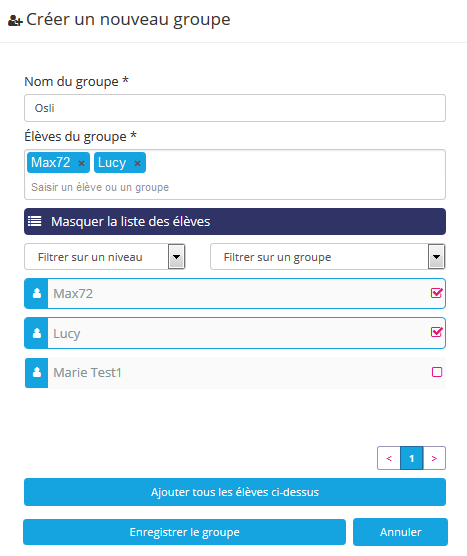Click the list icon in Masquer bar
Viewport: 467px width, 556px height.
click(x=35, y=221)
